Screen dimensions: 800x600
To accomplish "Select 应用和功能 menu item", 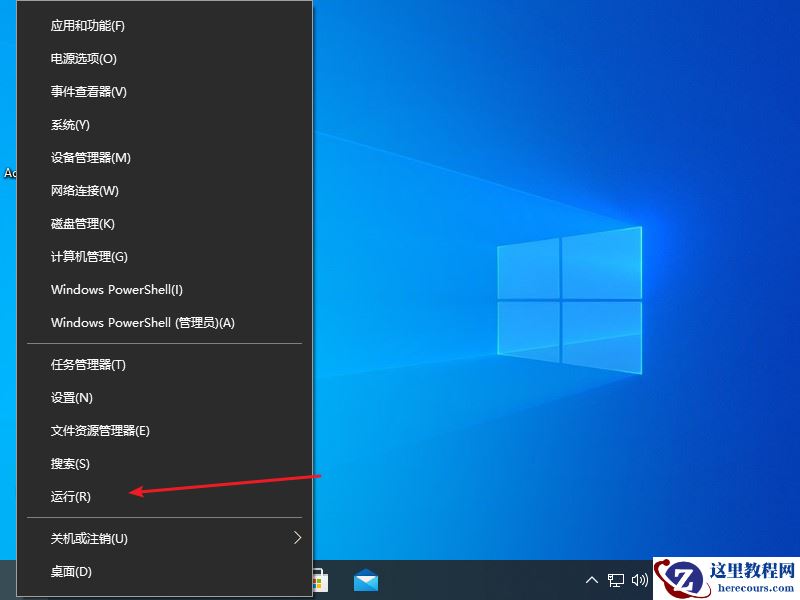I will click(x=88, y=25).
